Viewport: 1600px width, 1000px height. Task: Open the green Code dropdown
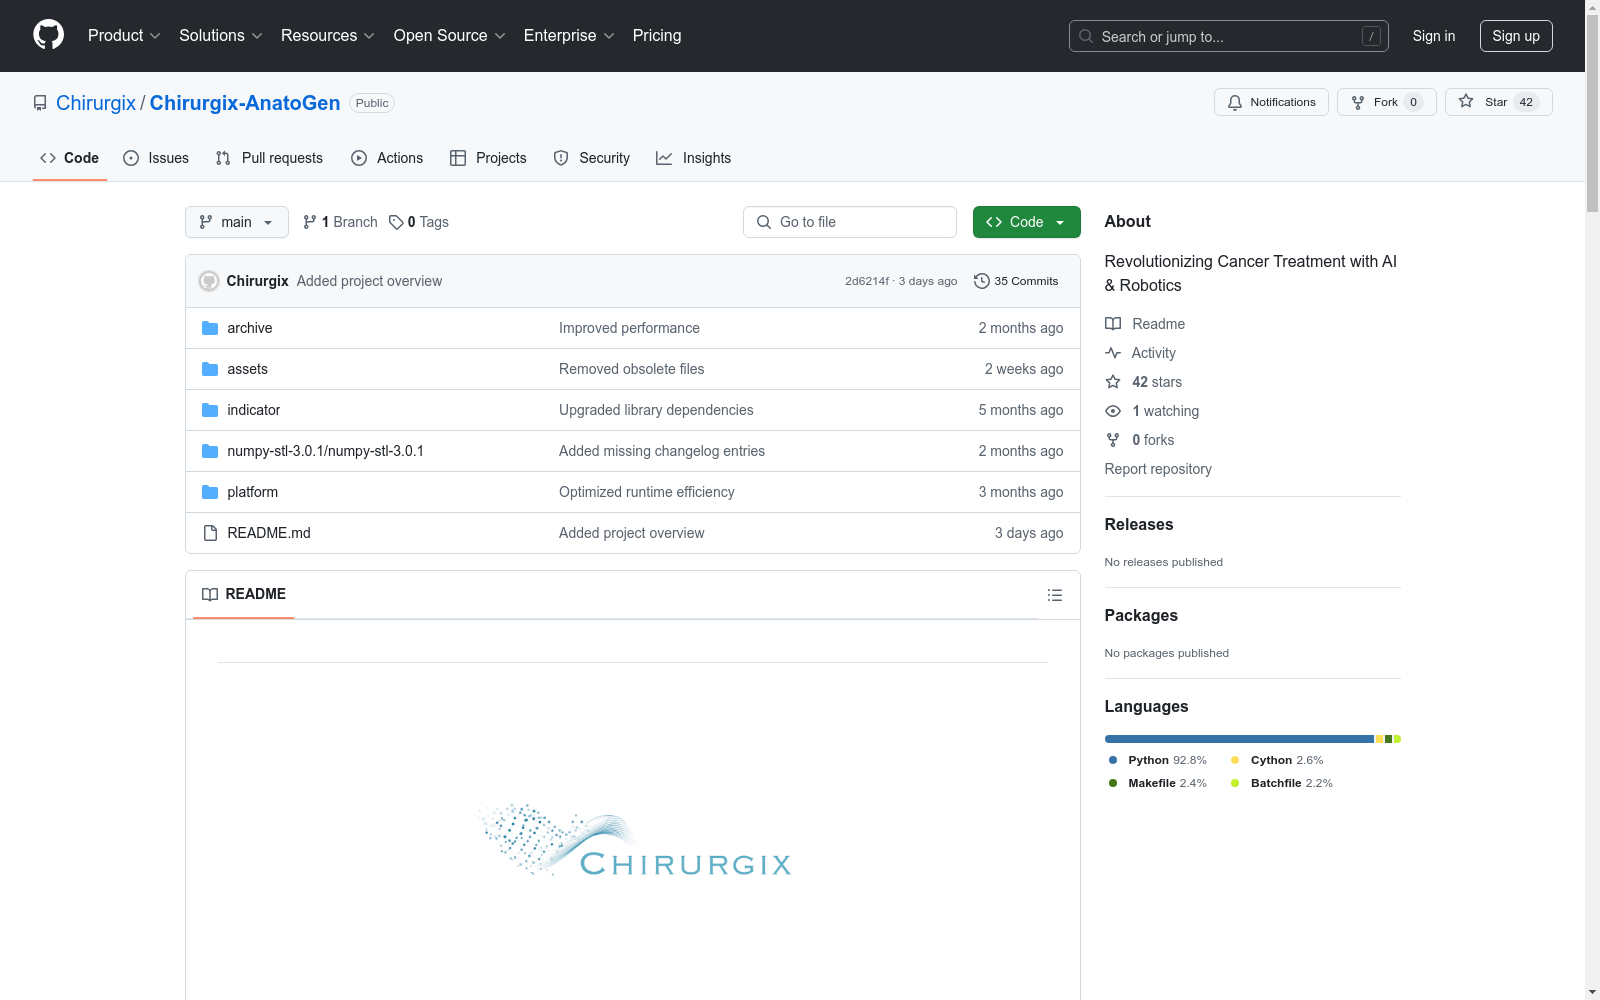tap(1026, 222)
